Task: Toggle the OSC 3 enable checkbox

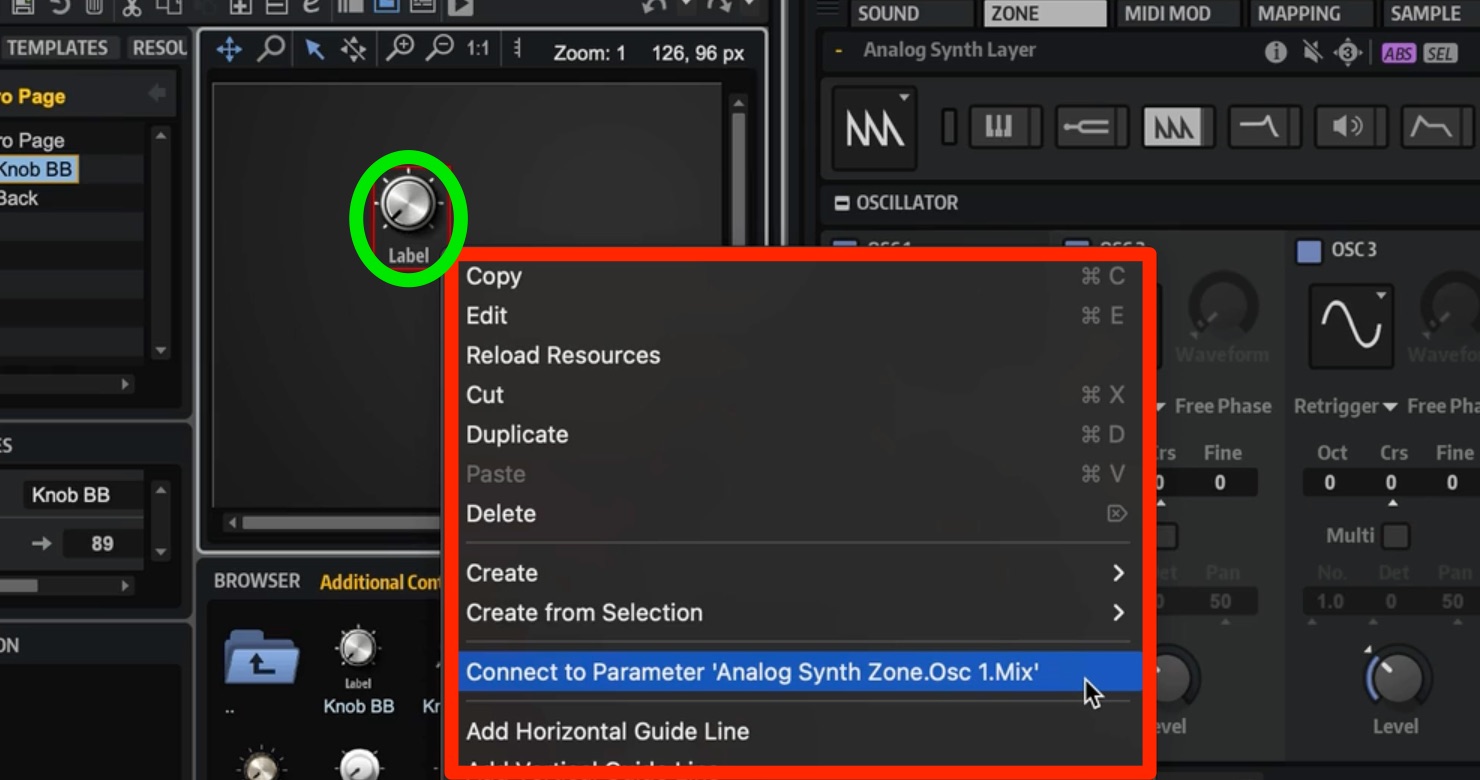Action: (1309, 250)
